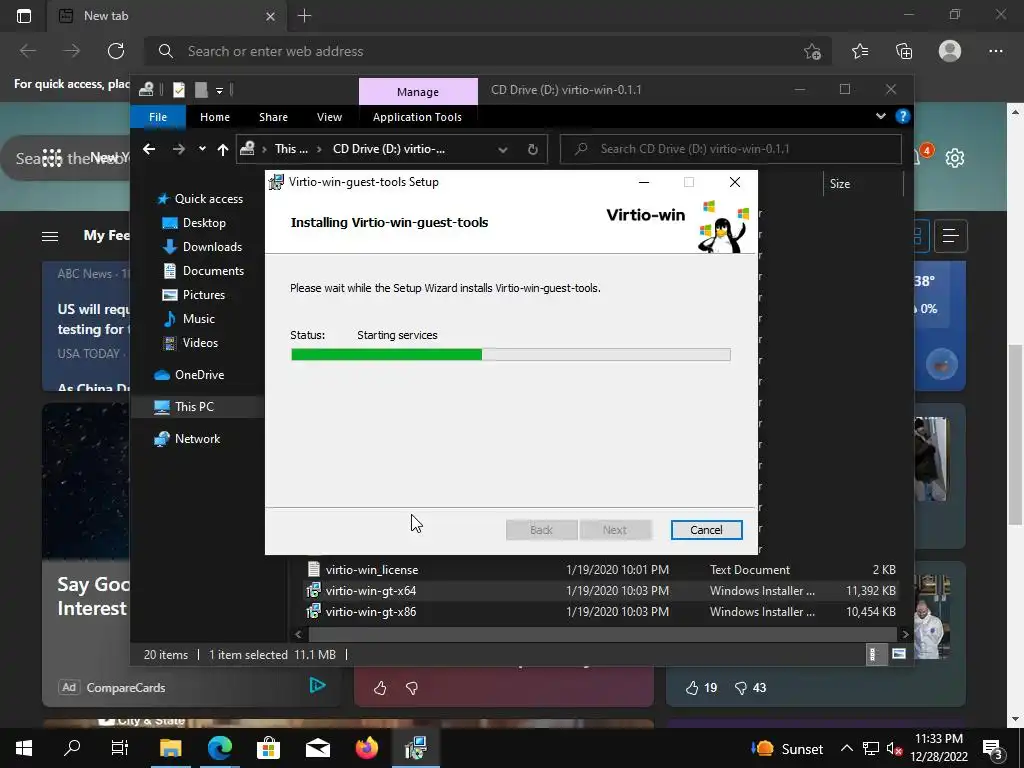
Task: Add page to favorites star icon
Action: (x=812, y=51)
